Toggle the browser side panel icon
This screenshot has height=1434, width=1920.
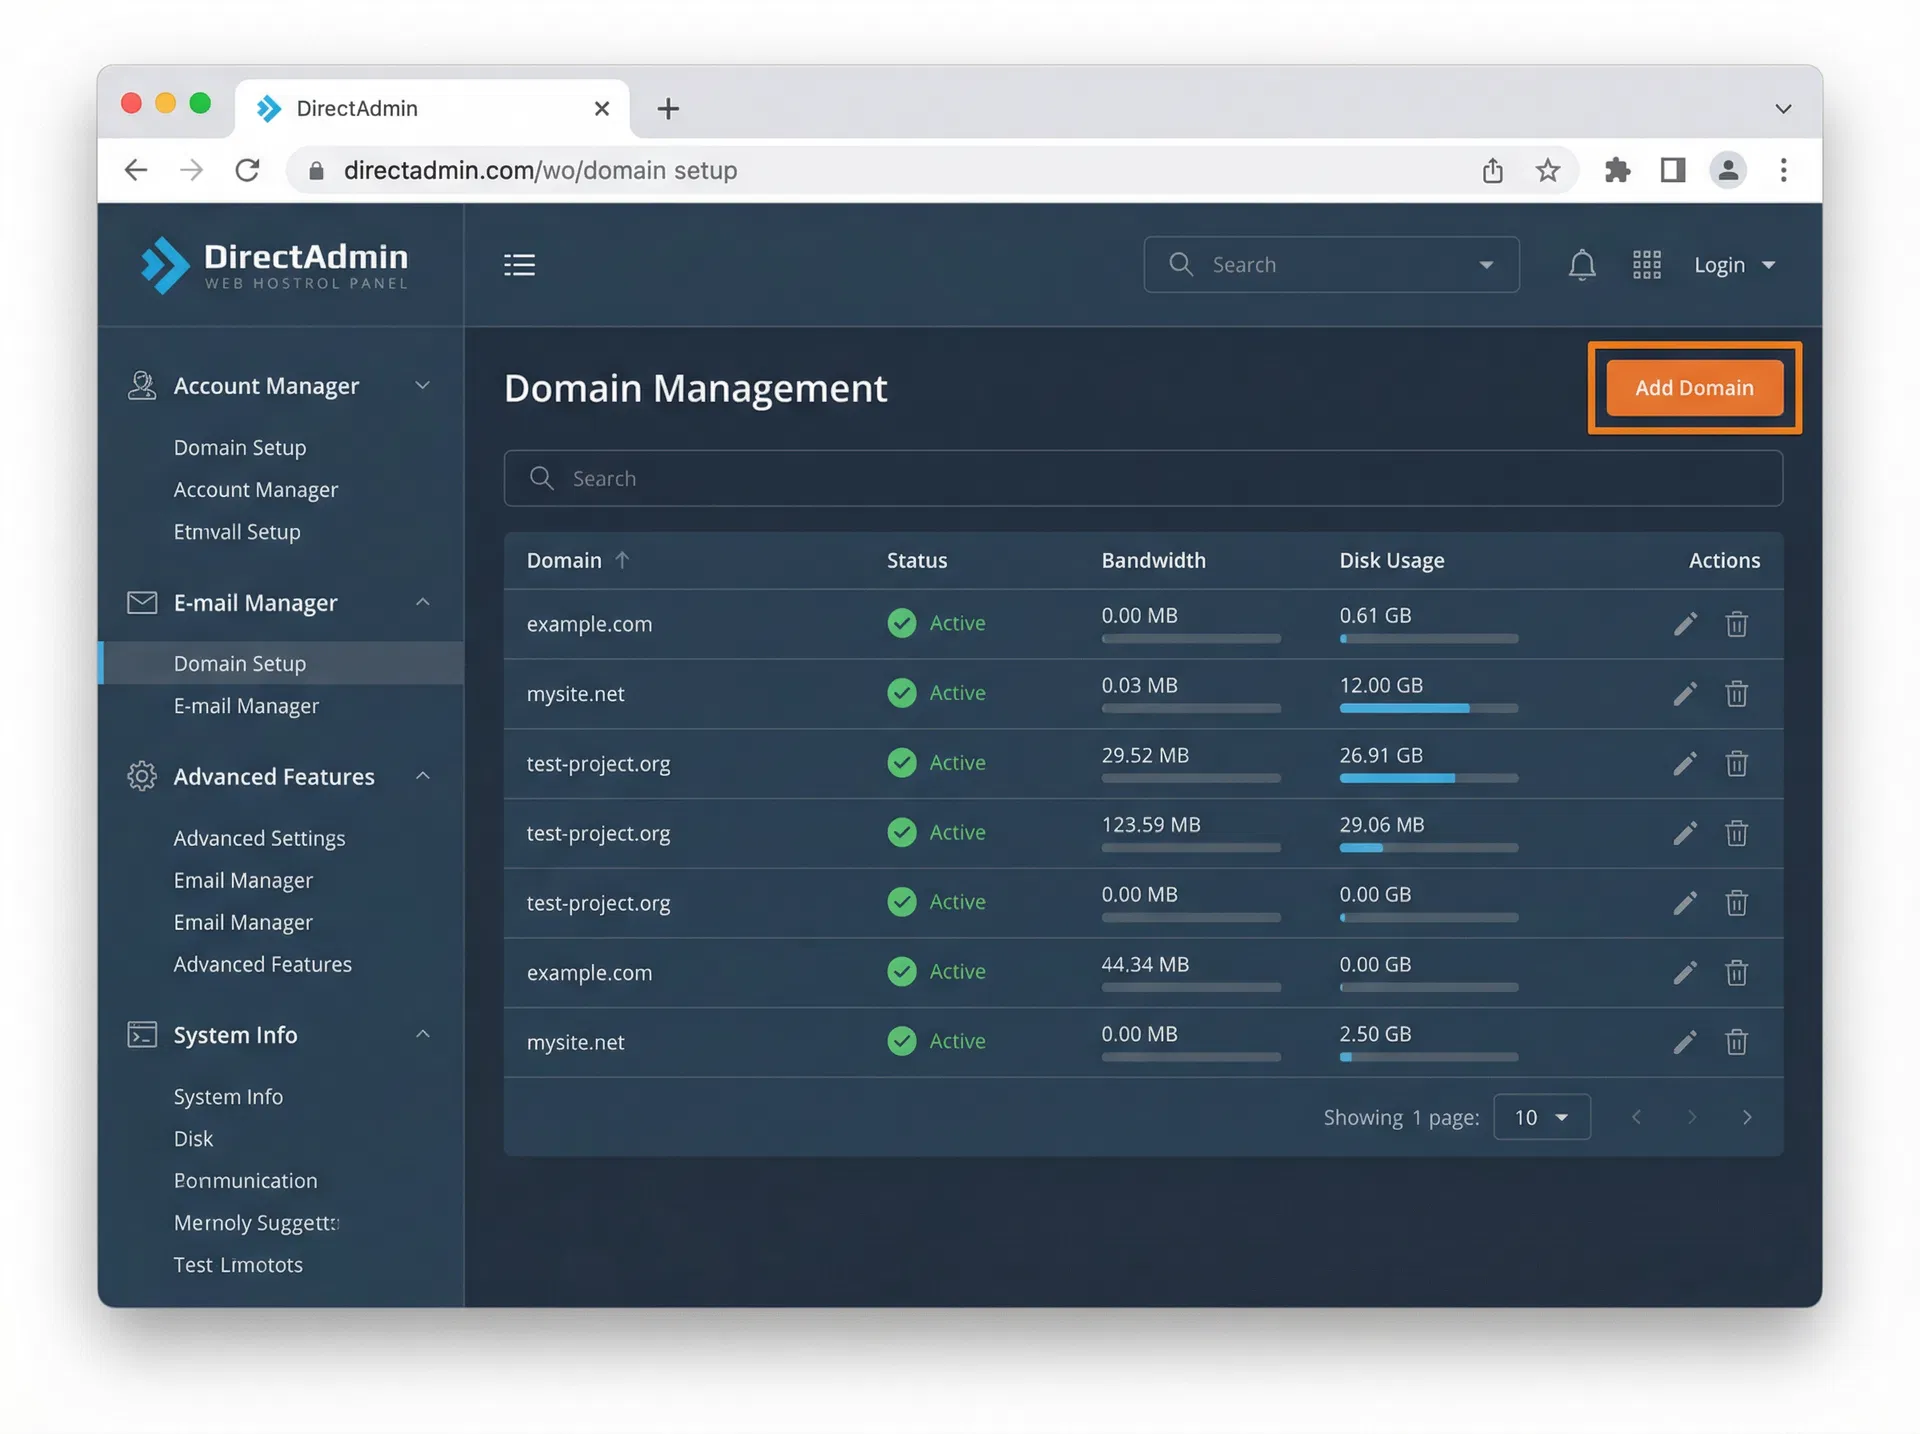click(1672, 170)
